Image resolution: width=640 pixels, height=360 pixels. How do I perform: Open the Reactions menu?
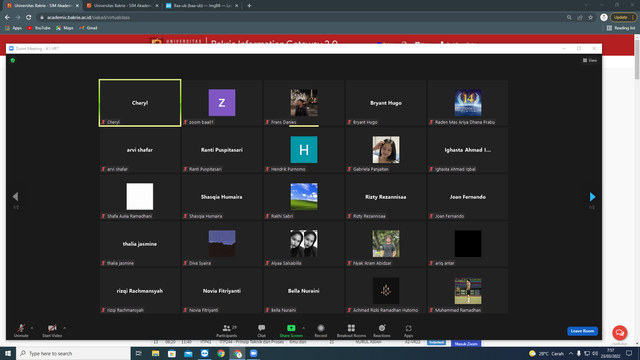[382, 331]
